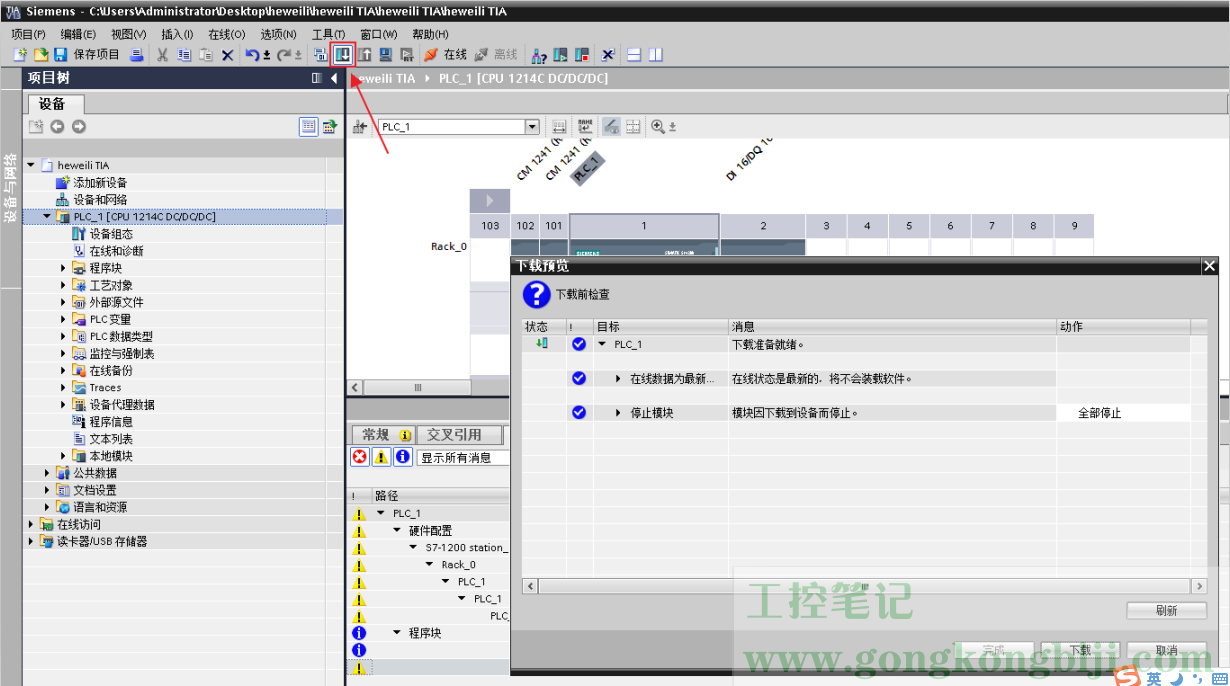Click the zoom magnifier icon in device view
This screenshot has width=1230, height=686.
(658, 127)
